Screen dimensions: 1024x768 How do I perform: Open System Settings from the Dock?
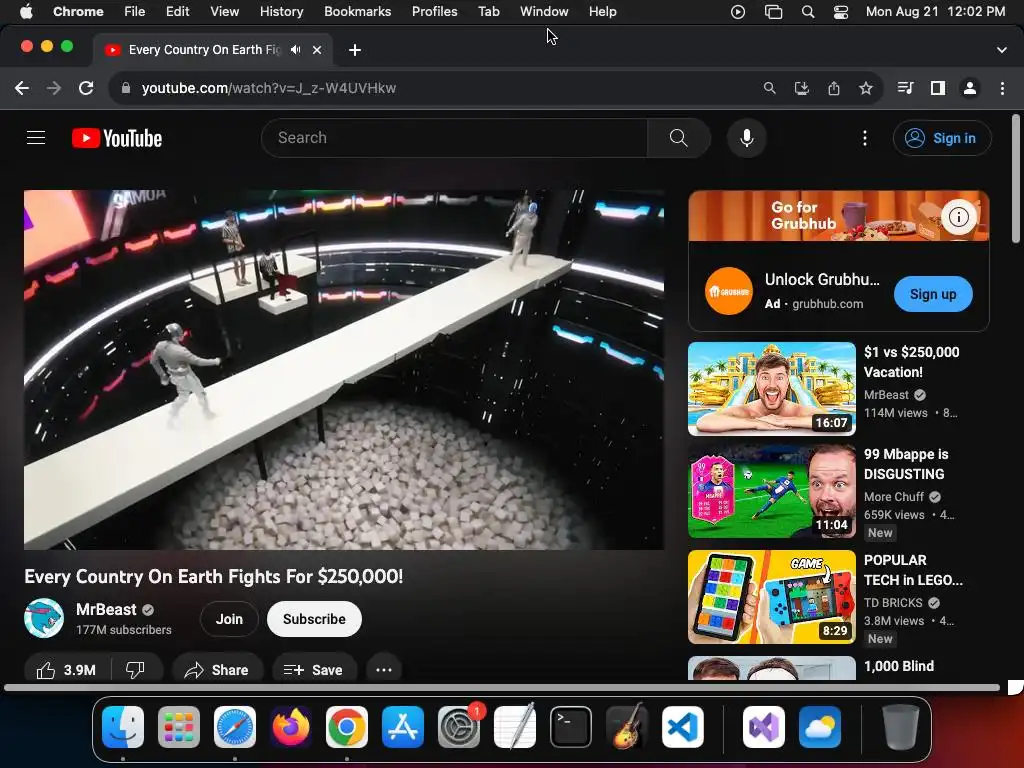click(458, 727)
